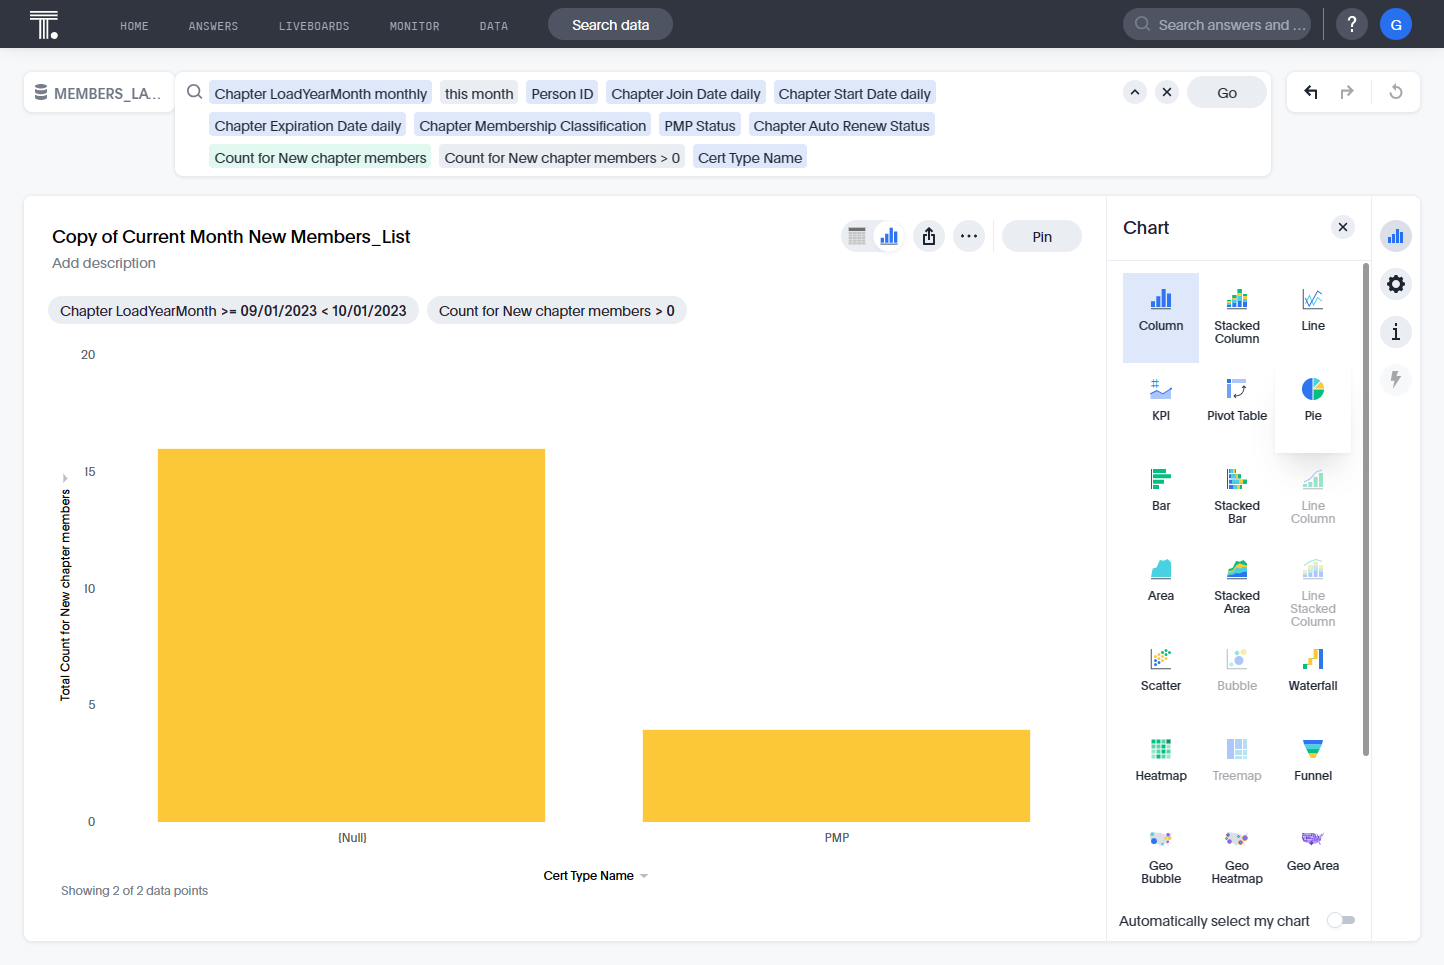Open the MEMBERS_LA data source selector
The height and width of the screenshot is (965, 1444).
click(98, 92)
